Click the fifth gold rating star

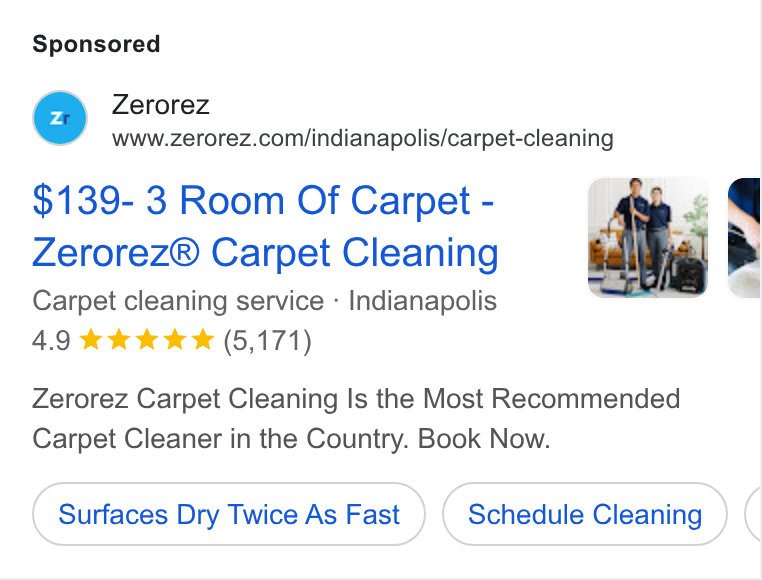point(203,339)
